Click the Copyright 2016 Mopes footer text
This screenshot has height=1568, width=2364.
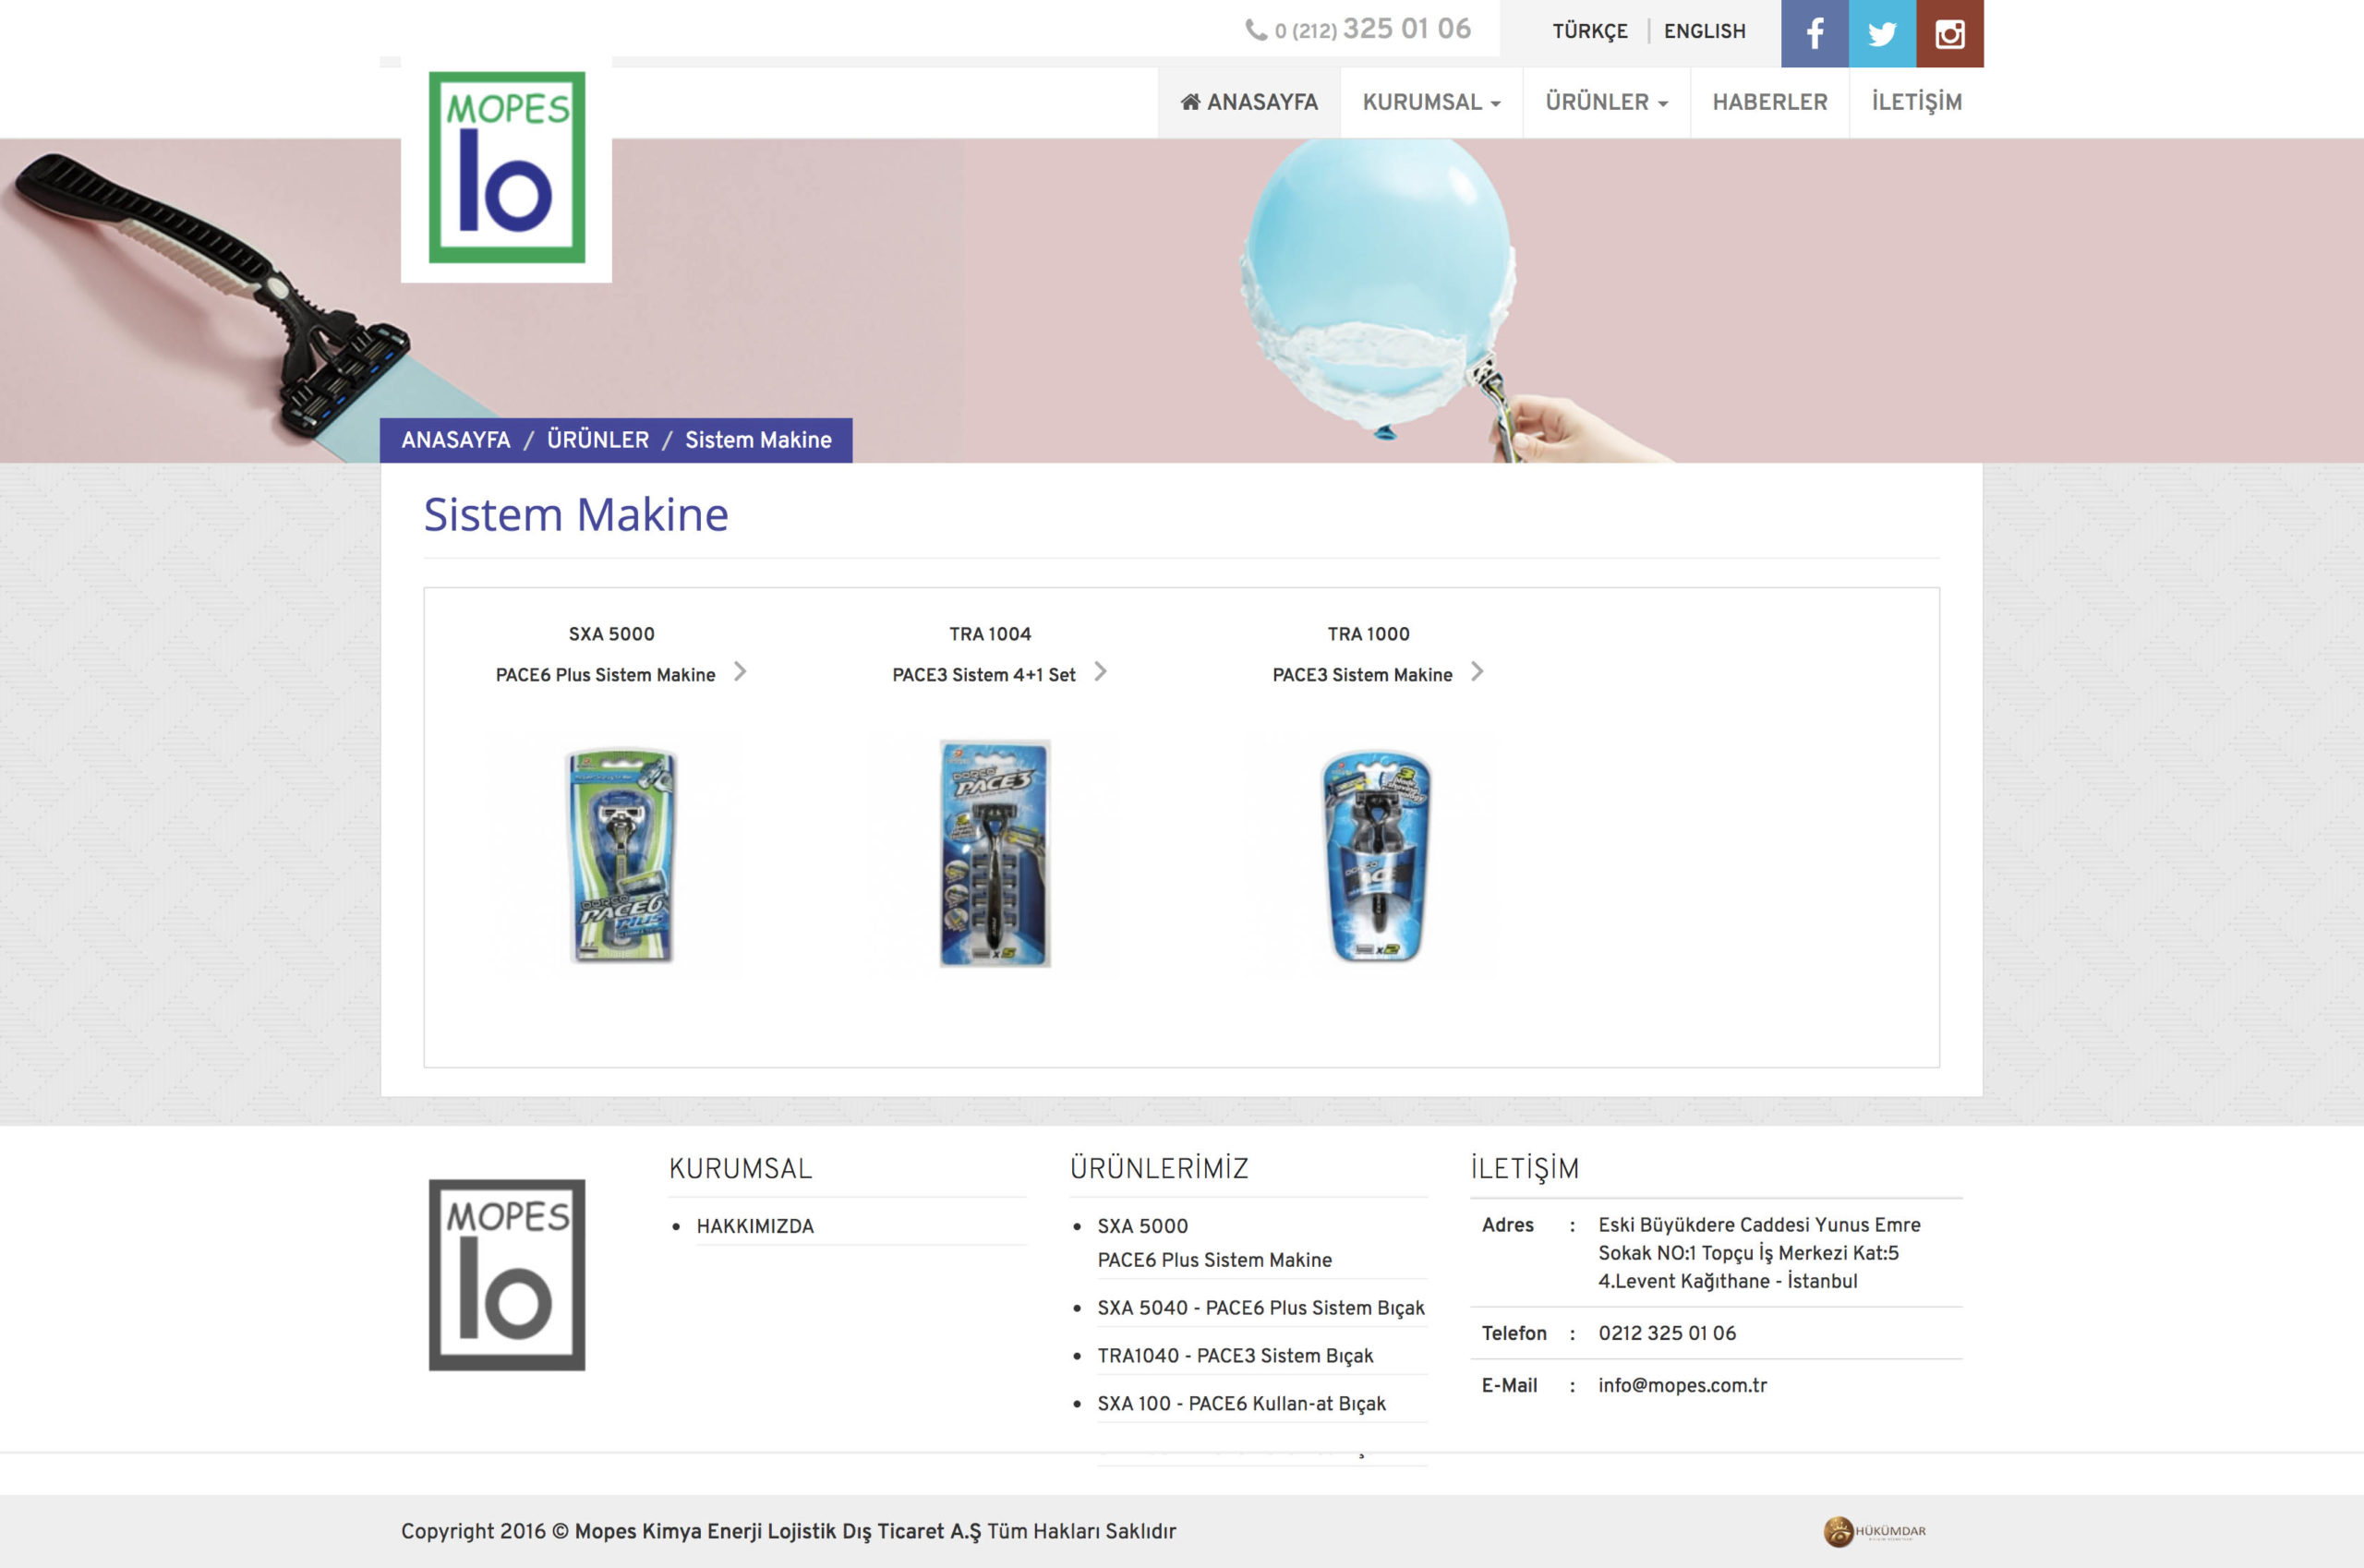point(788,1531)
